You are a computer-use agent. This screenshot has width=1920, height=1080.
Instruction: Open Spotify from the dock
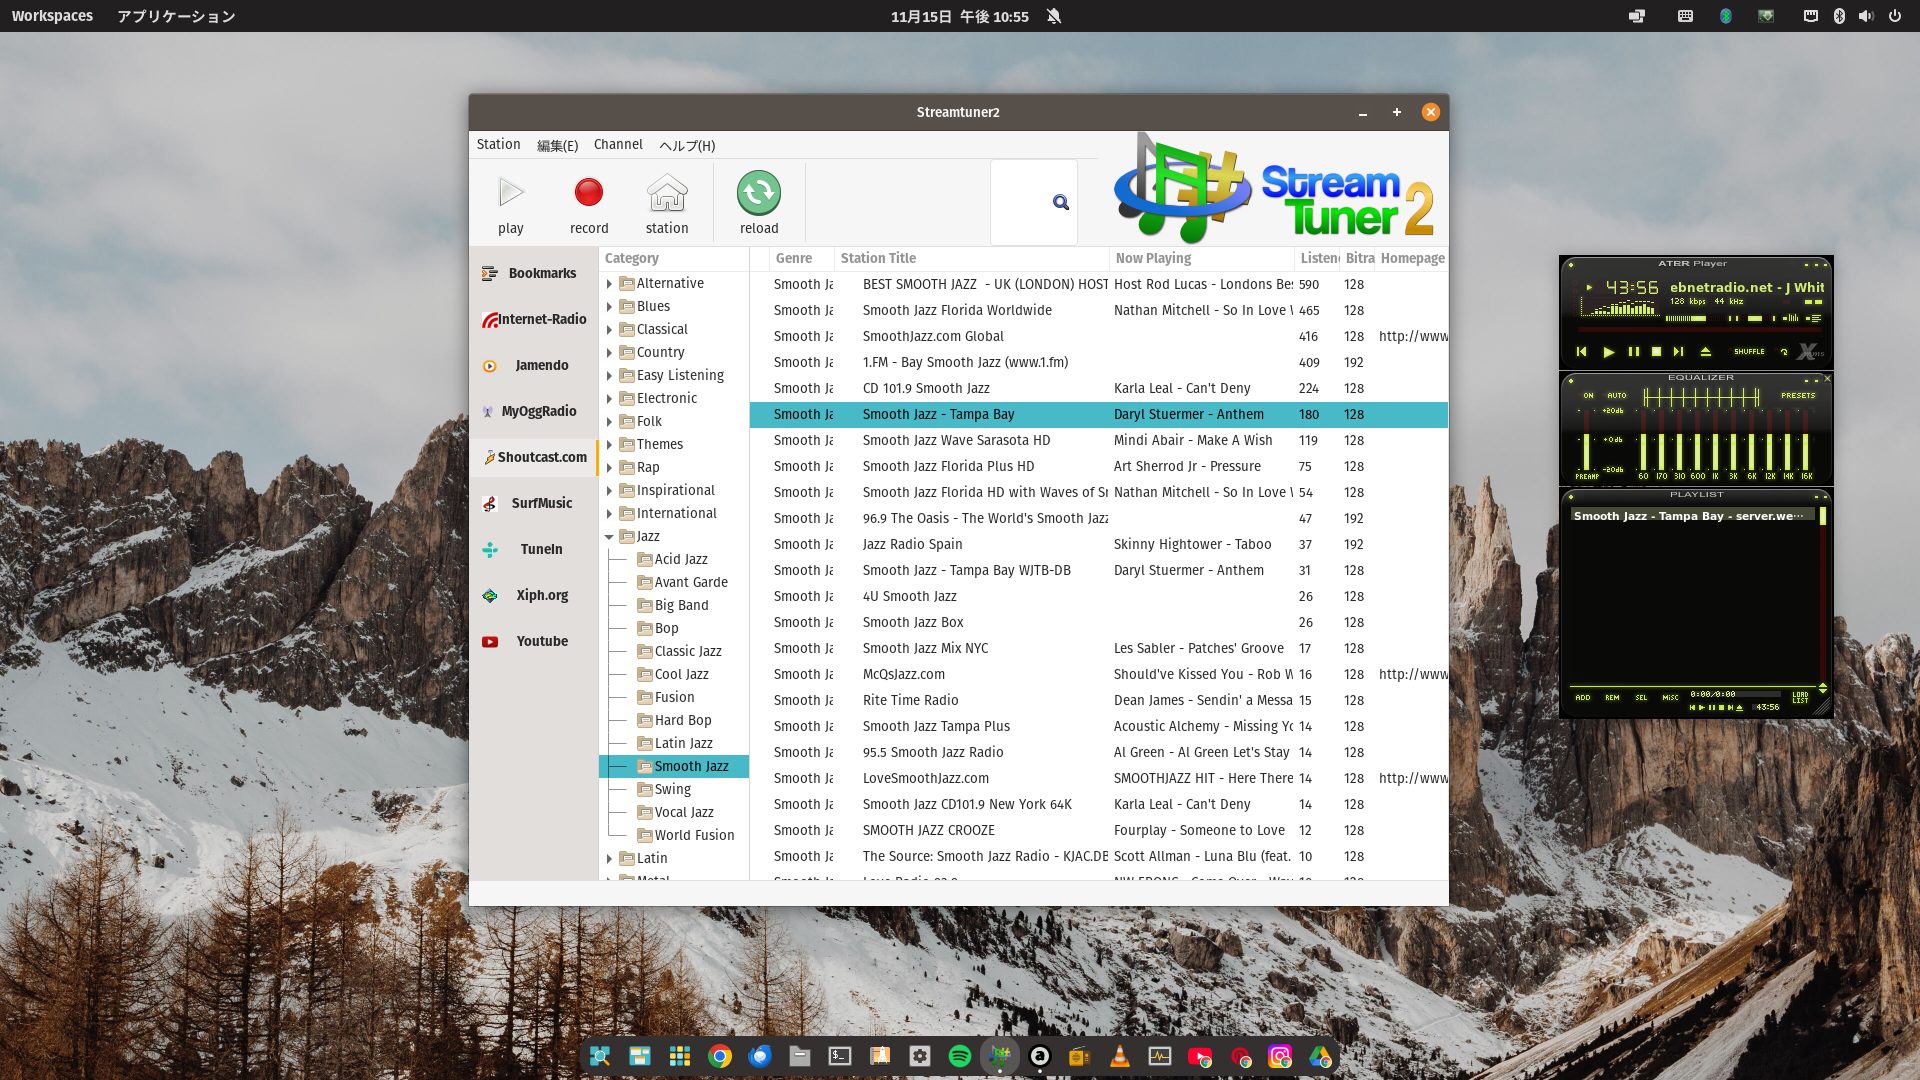tap(959, 1056)
